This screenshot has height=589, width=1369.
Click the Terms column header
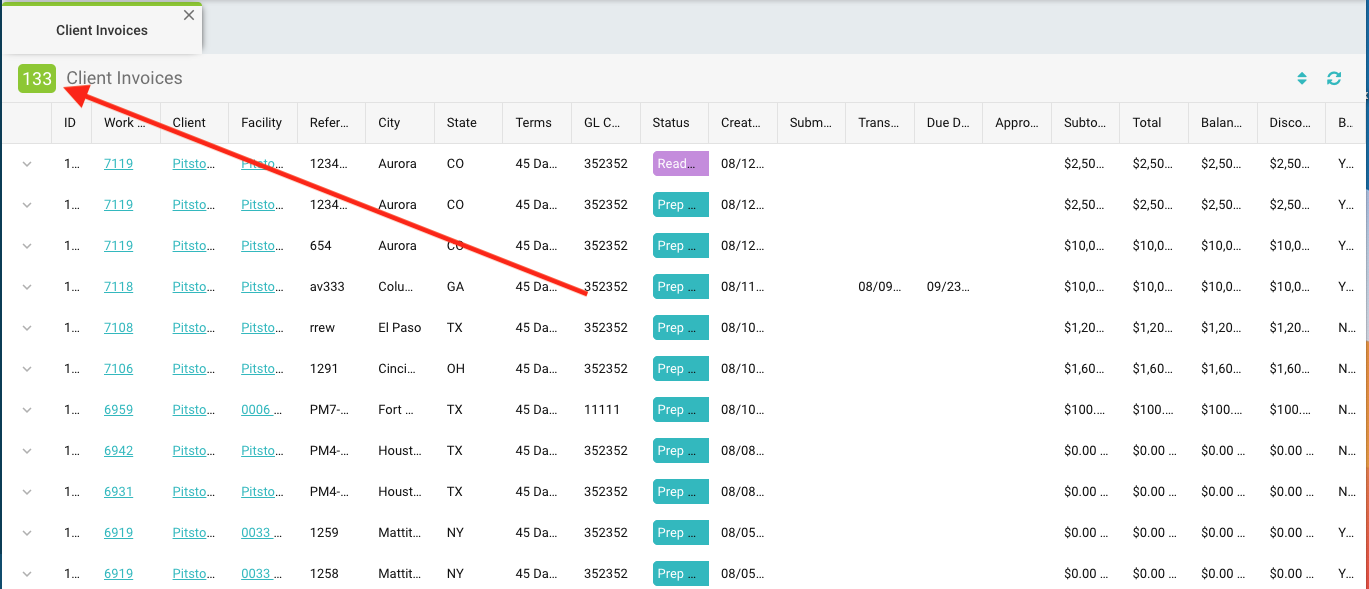(x=533, y=123)
